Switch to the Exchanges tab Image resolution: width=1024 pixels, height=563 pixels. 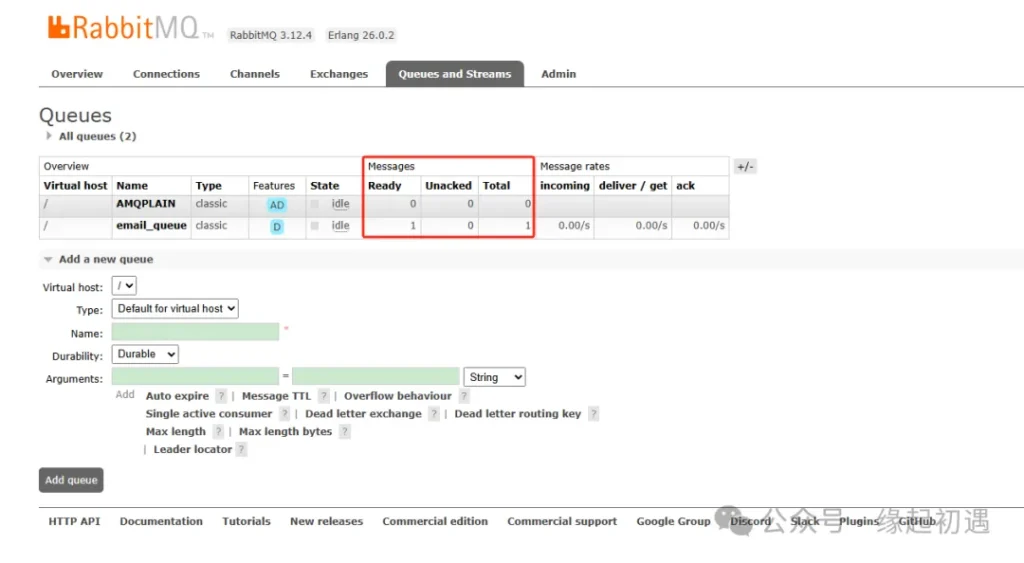339,74
